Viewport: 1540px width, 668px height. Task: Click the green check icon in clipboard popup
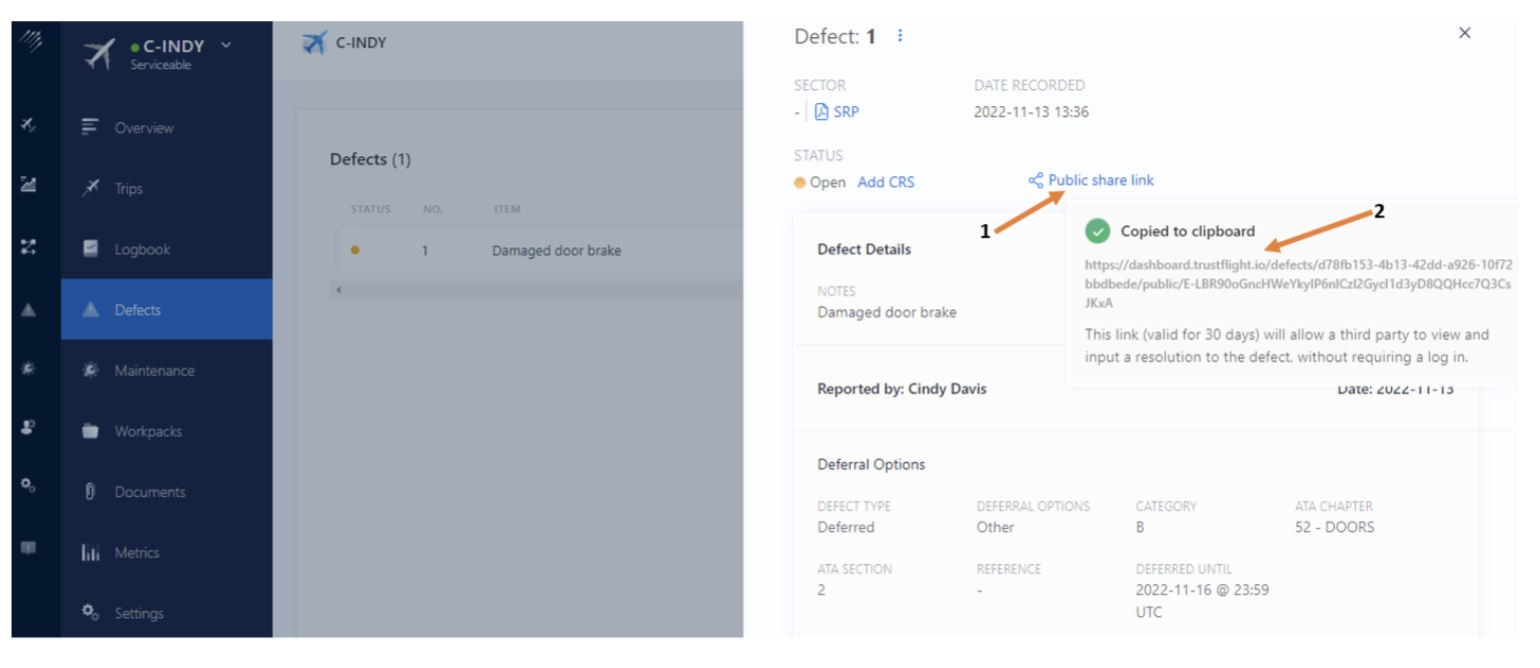point(1098,231)
